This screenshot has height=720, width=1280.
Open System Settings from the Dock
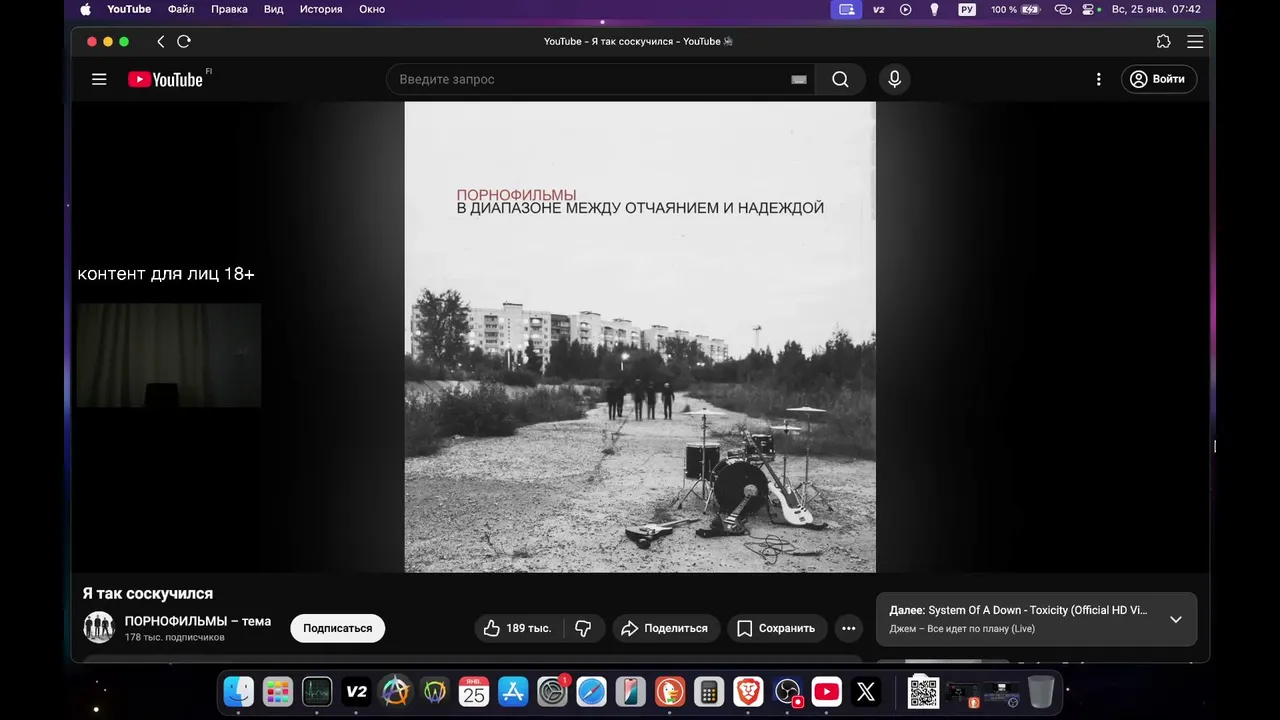[x=552, y=691]
